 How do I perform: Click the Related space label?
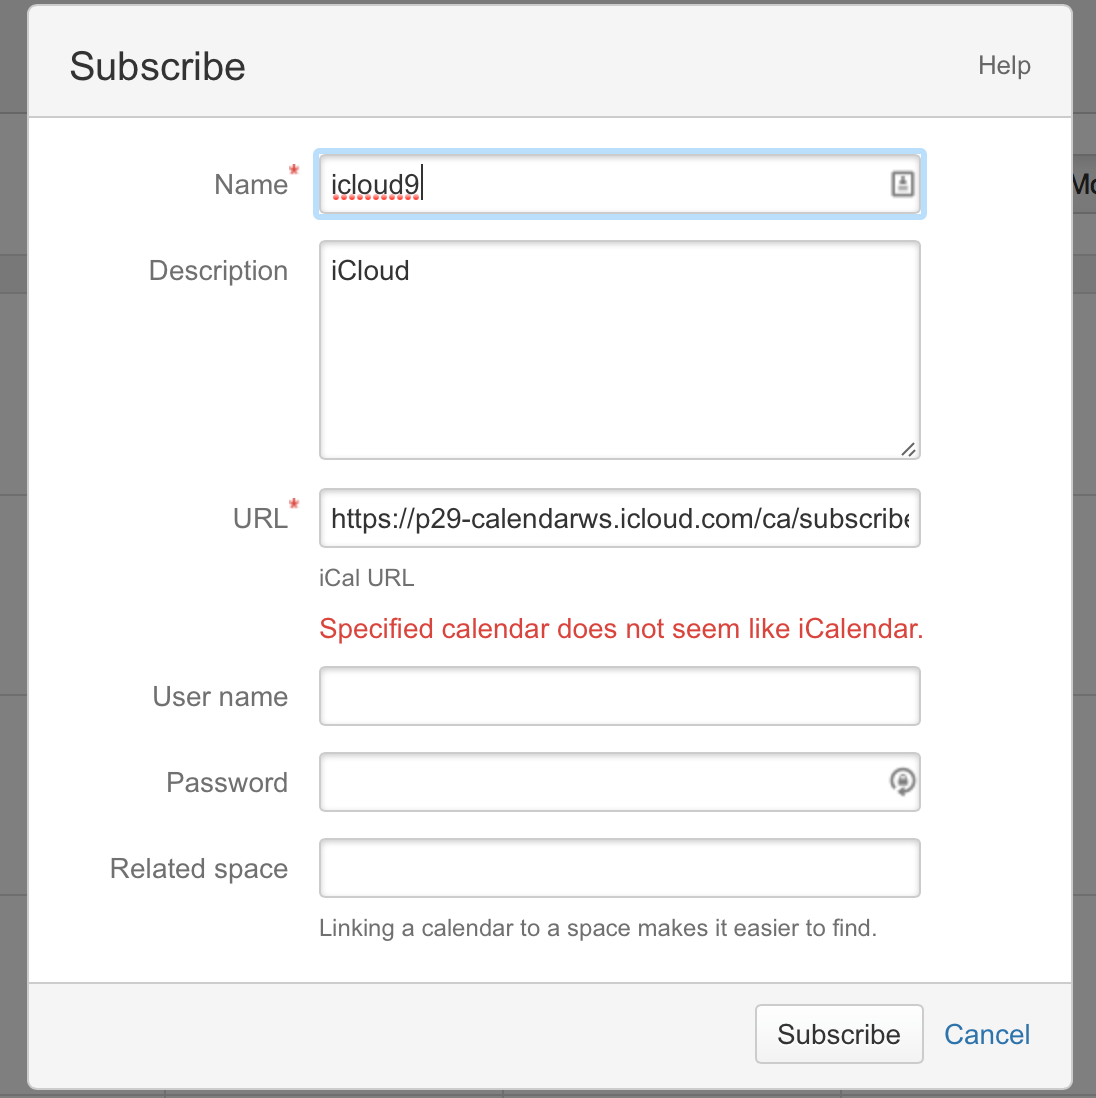(199, 869)
